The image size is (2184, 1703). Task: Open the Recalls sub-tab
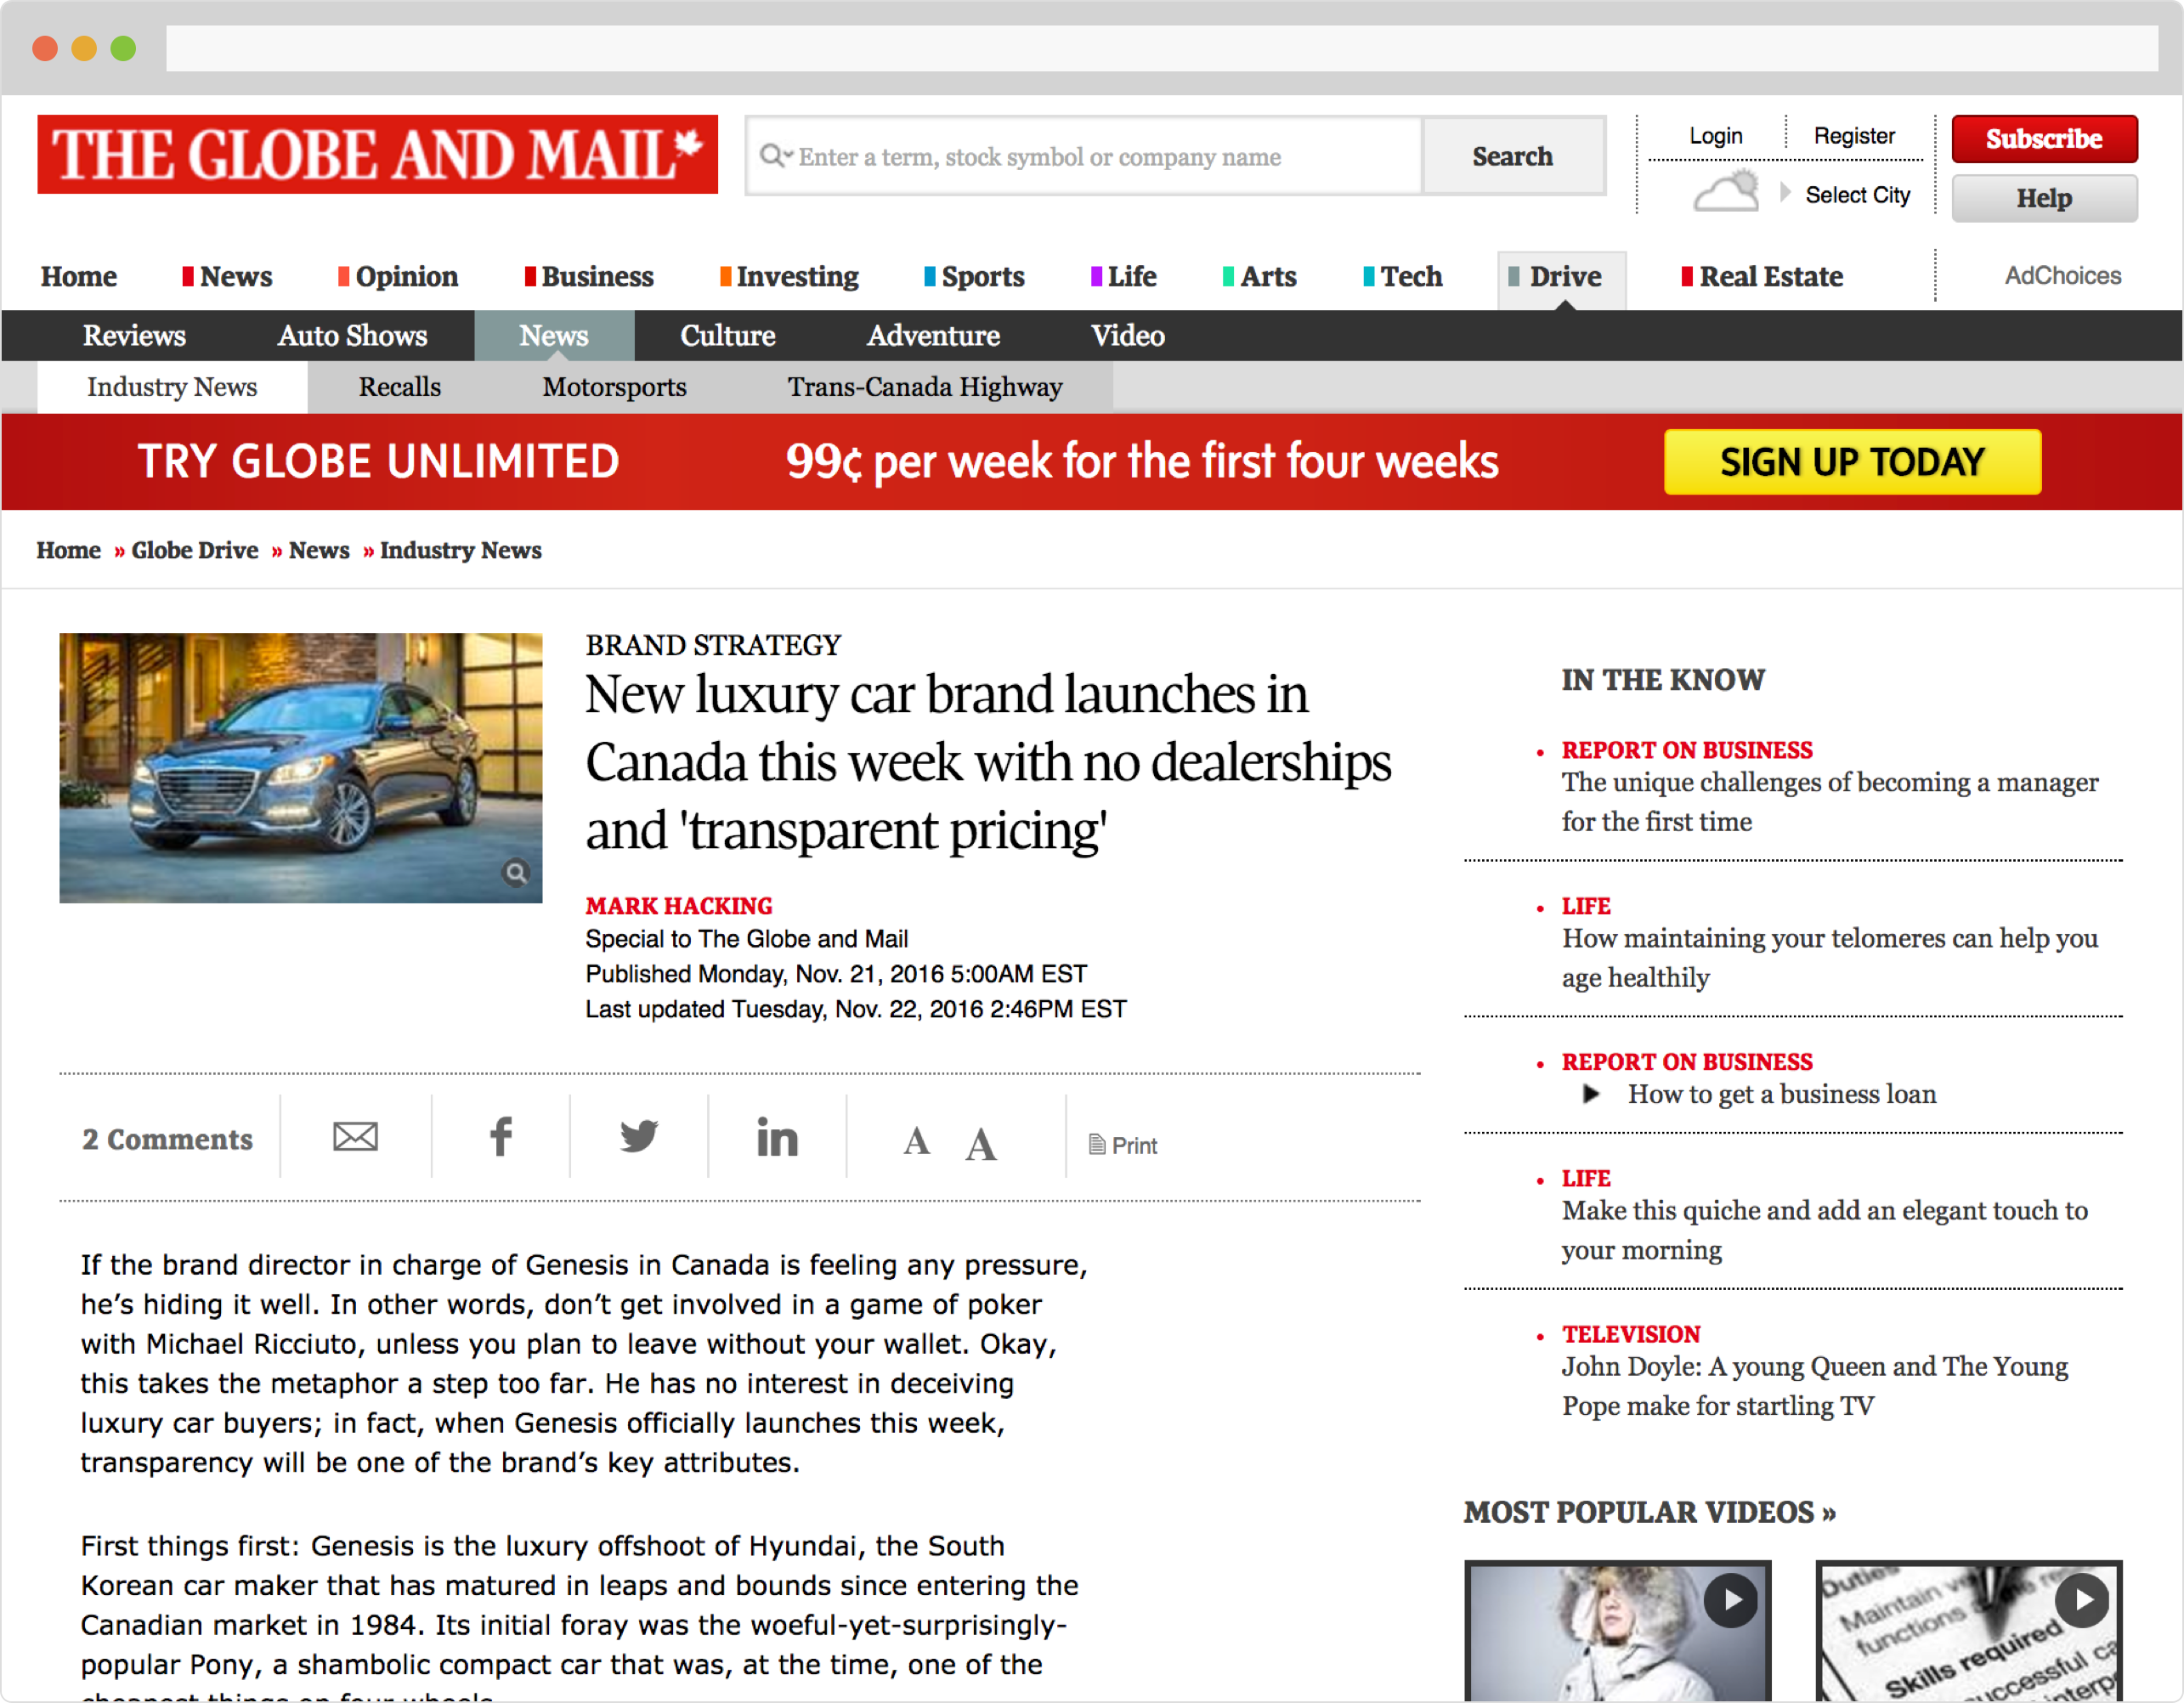coord(400,387)
